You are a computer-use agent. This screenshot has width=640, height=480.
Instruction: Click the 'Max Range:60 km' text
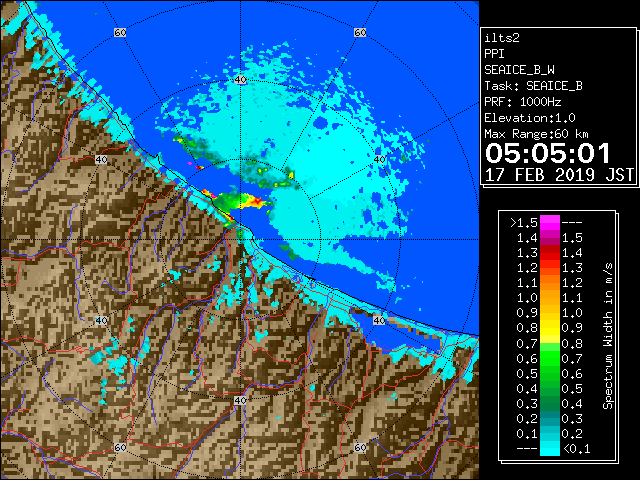(x=536, y=134)
